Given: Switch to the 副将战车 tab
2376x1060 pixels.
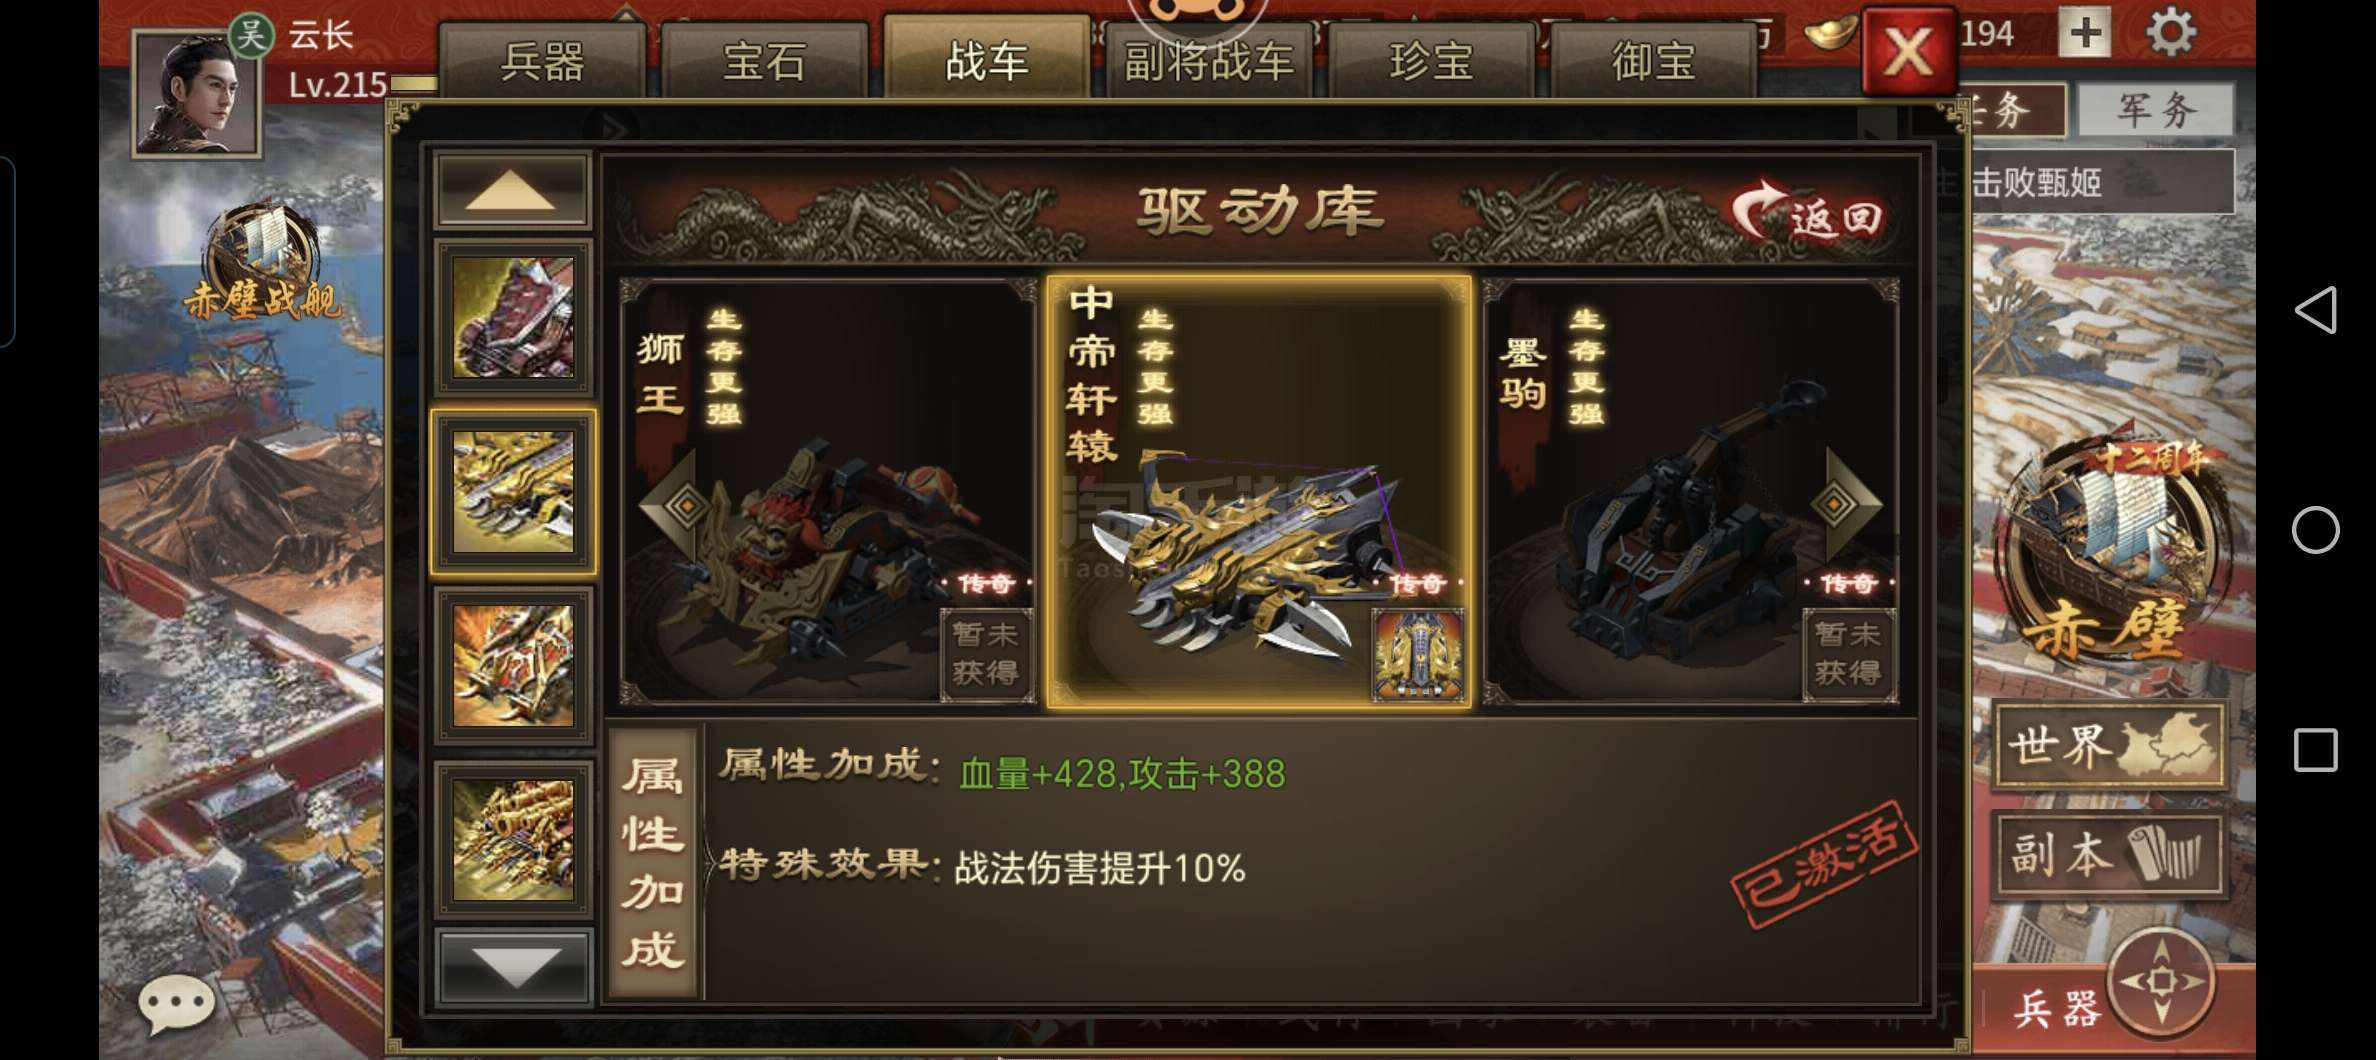Looking at the screenshot, I should point(1209,61).
